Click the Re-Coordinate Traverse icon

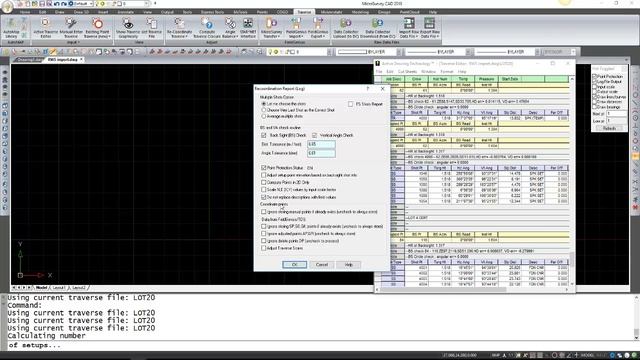pyautogui.click(x=179, y=28)
